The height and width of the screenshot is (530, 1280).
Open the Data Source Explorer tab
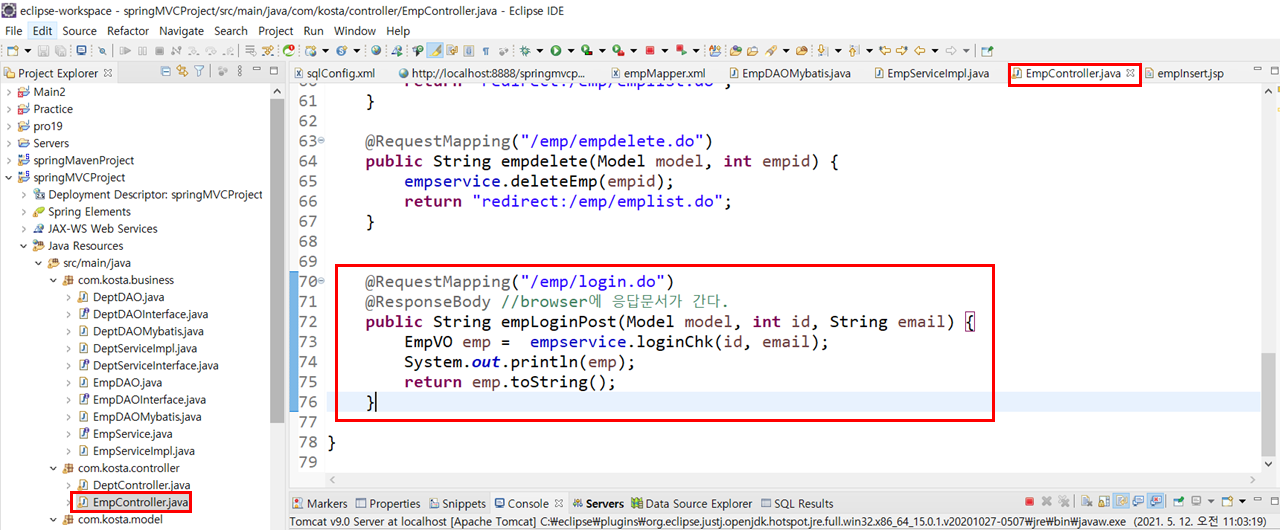coord(691,503)
